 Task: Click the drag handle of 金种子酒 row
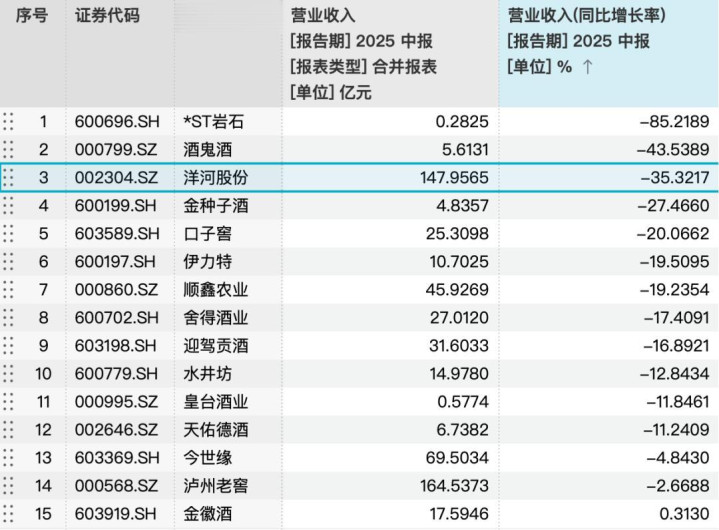coord(8,205)
